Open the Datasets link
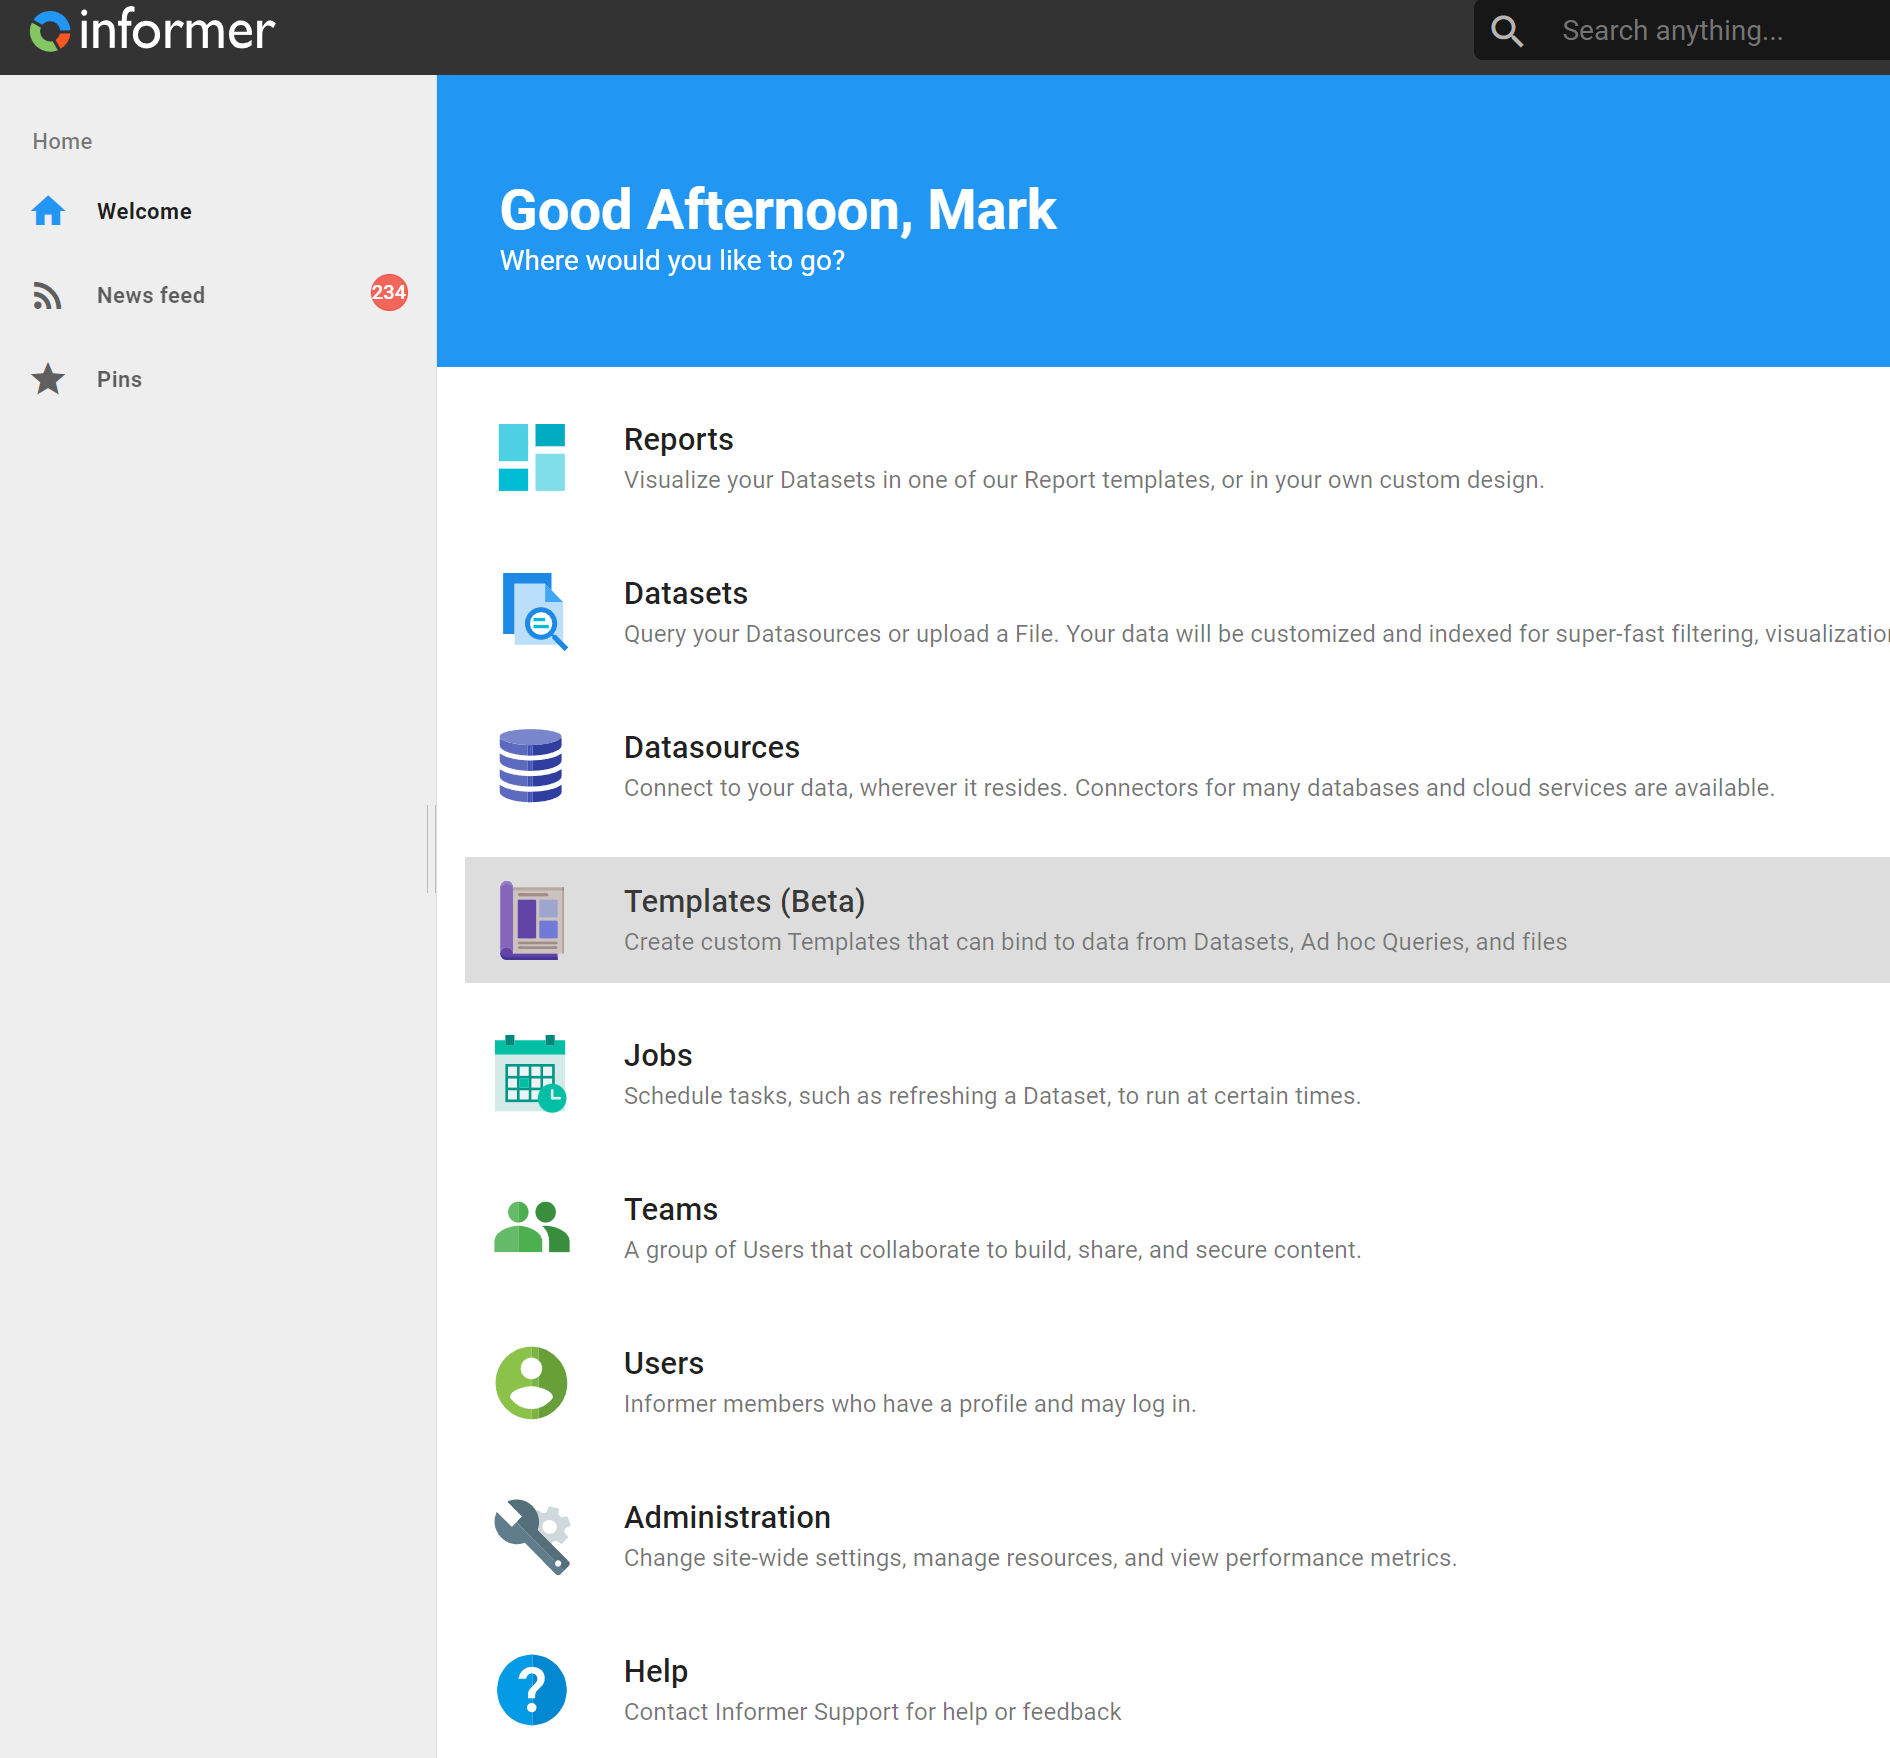Screen dimensions: 1890x1758 pyautogui.click(x=685, y=593)
